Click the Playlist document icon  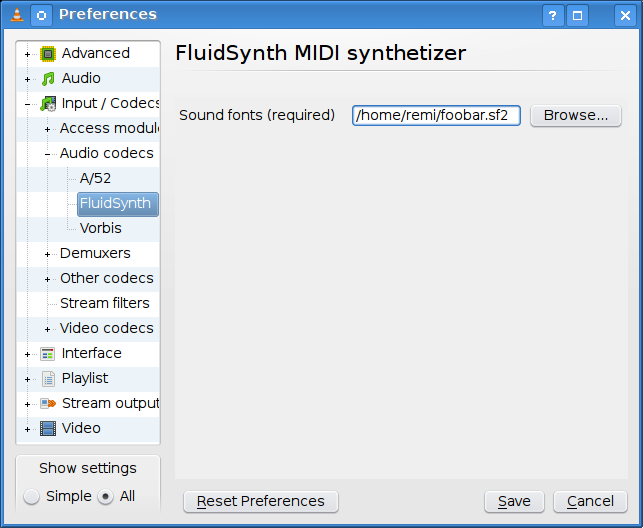(48, 379)
